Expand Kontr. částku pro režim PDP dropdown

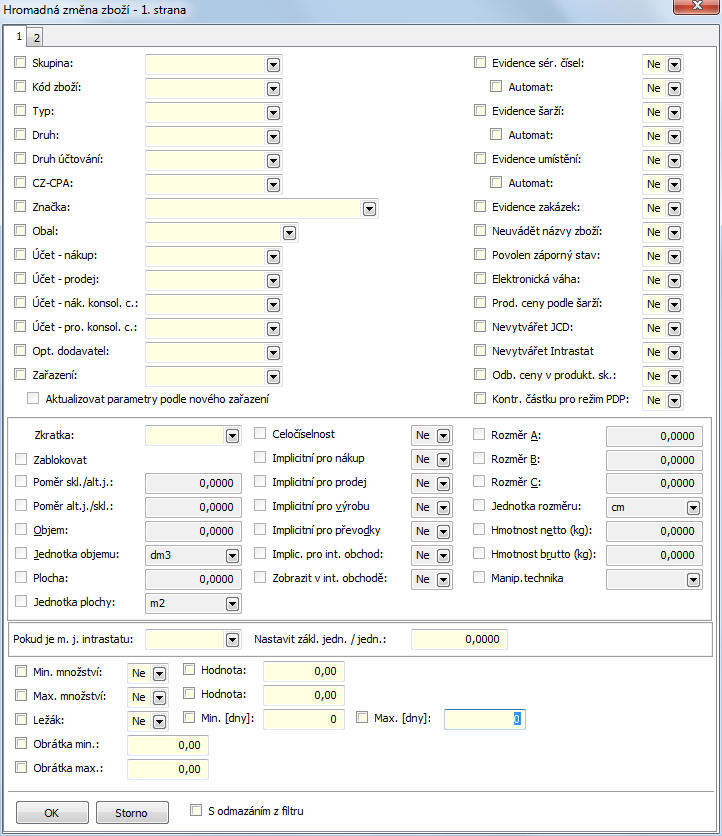[675, 400]
